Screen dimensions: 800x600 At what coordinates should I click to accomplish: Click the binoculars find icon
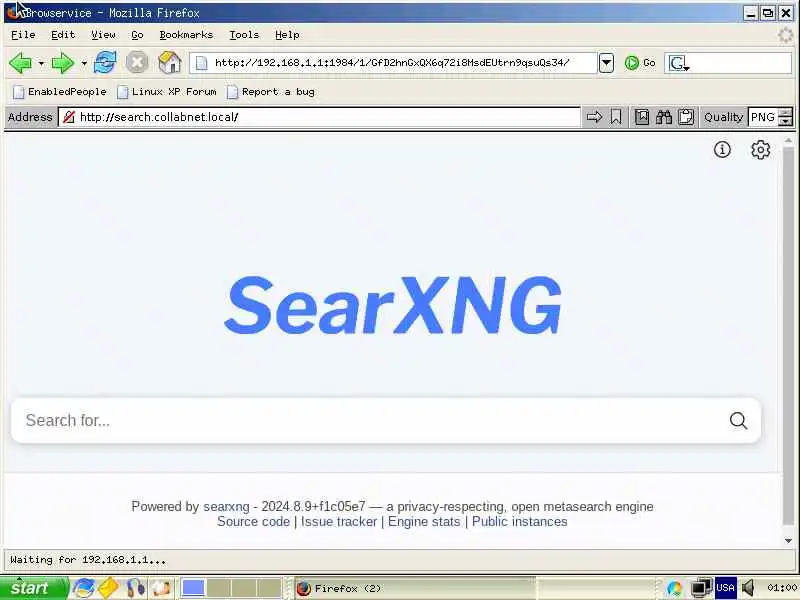(x=664, y=117)
